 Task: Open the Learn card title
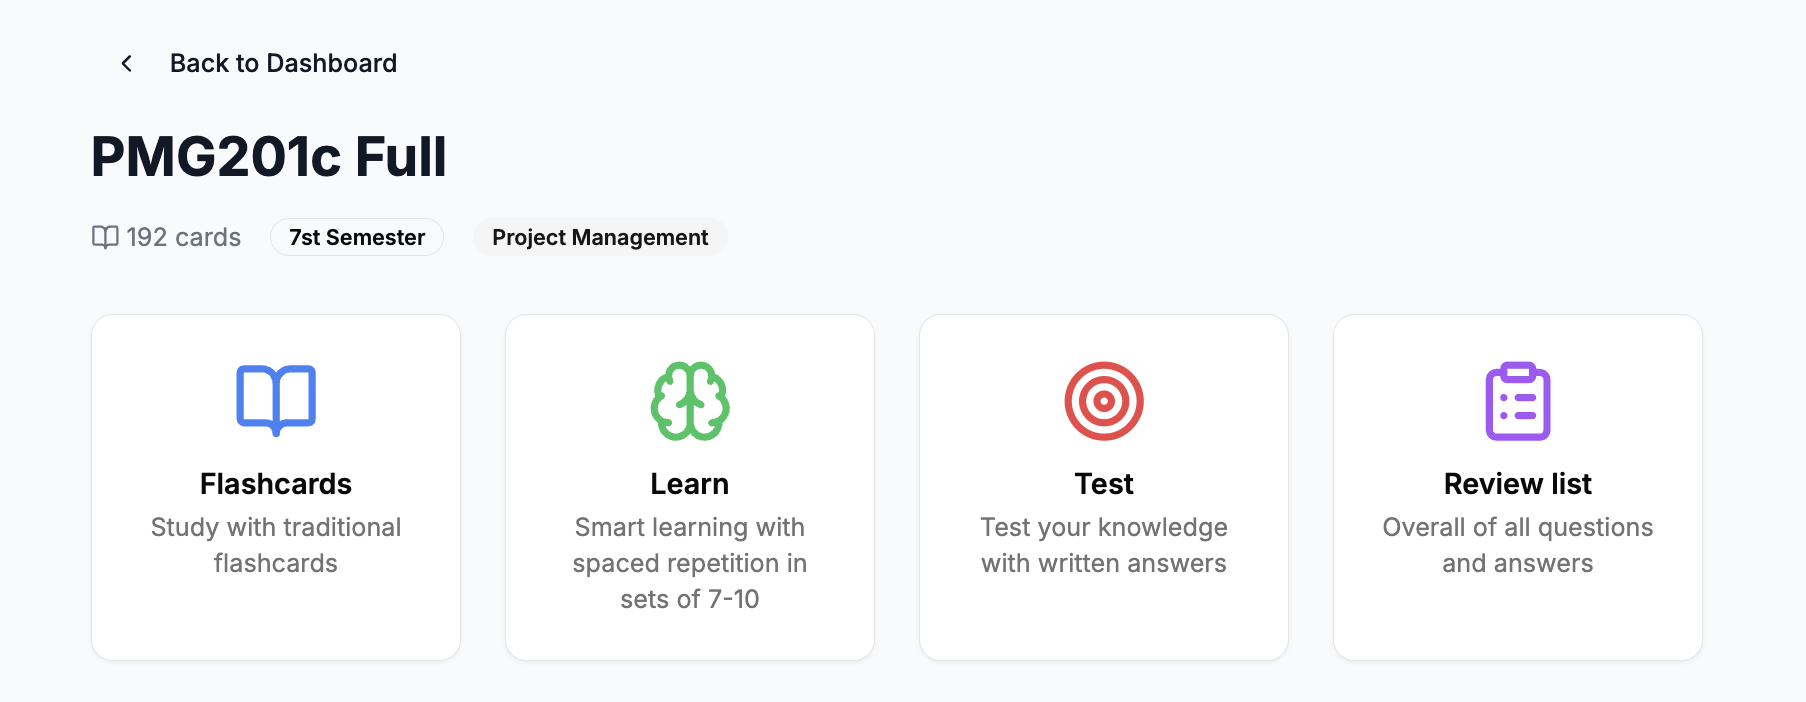[x=690, y=484]
